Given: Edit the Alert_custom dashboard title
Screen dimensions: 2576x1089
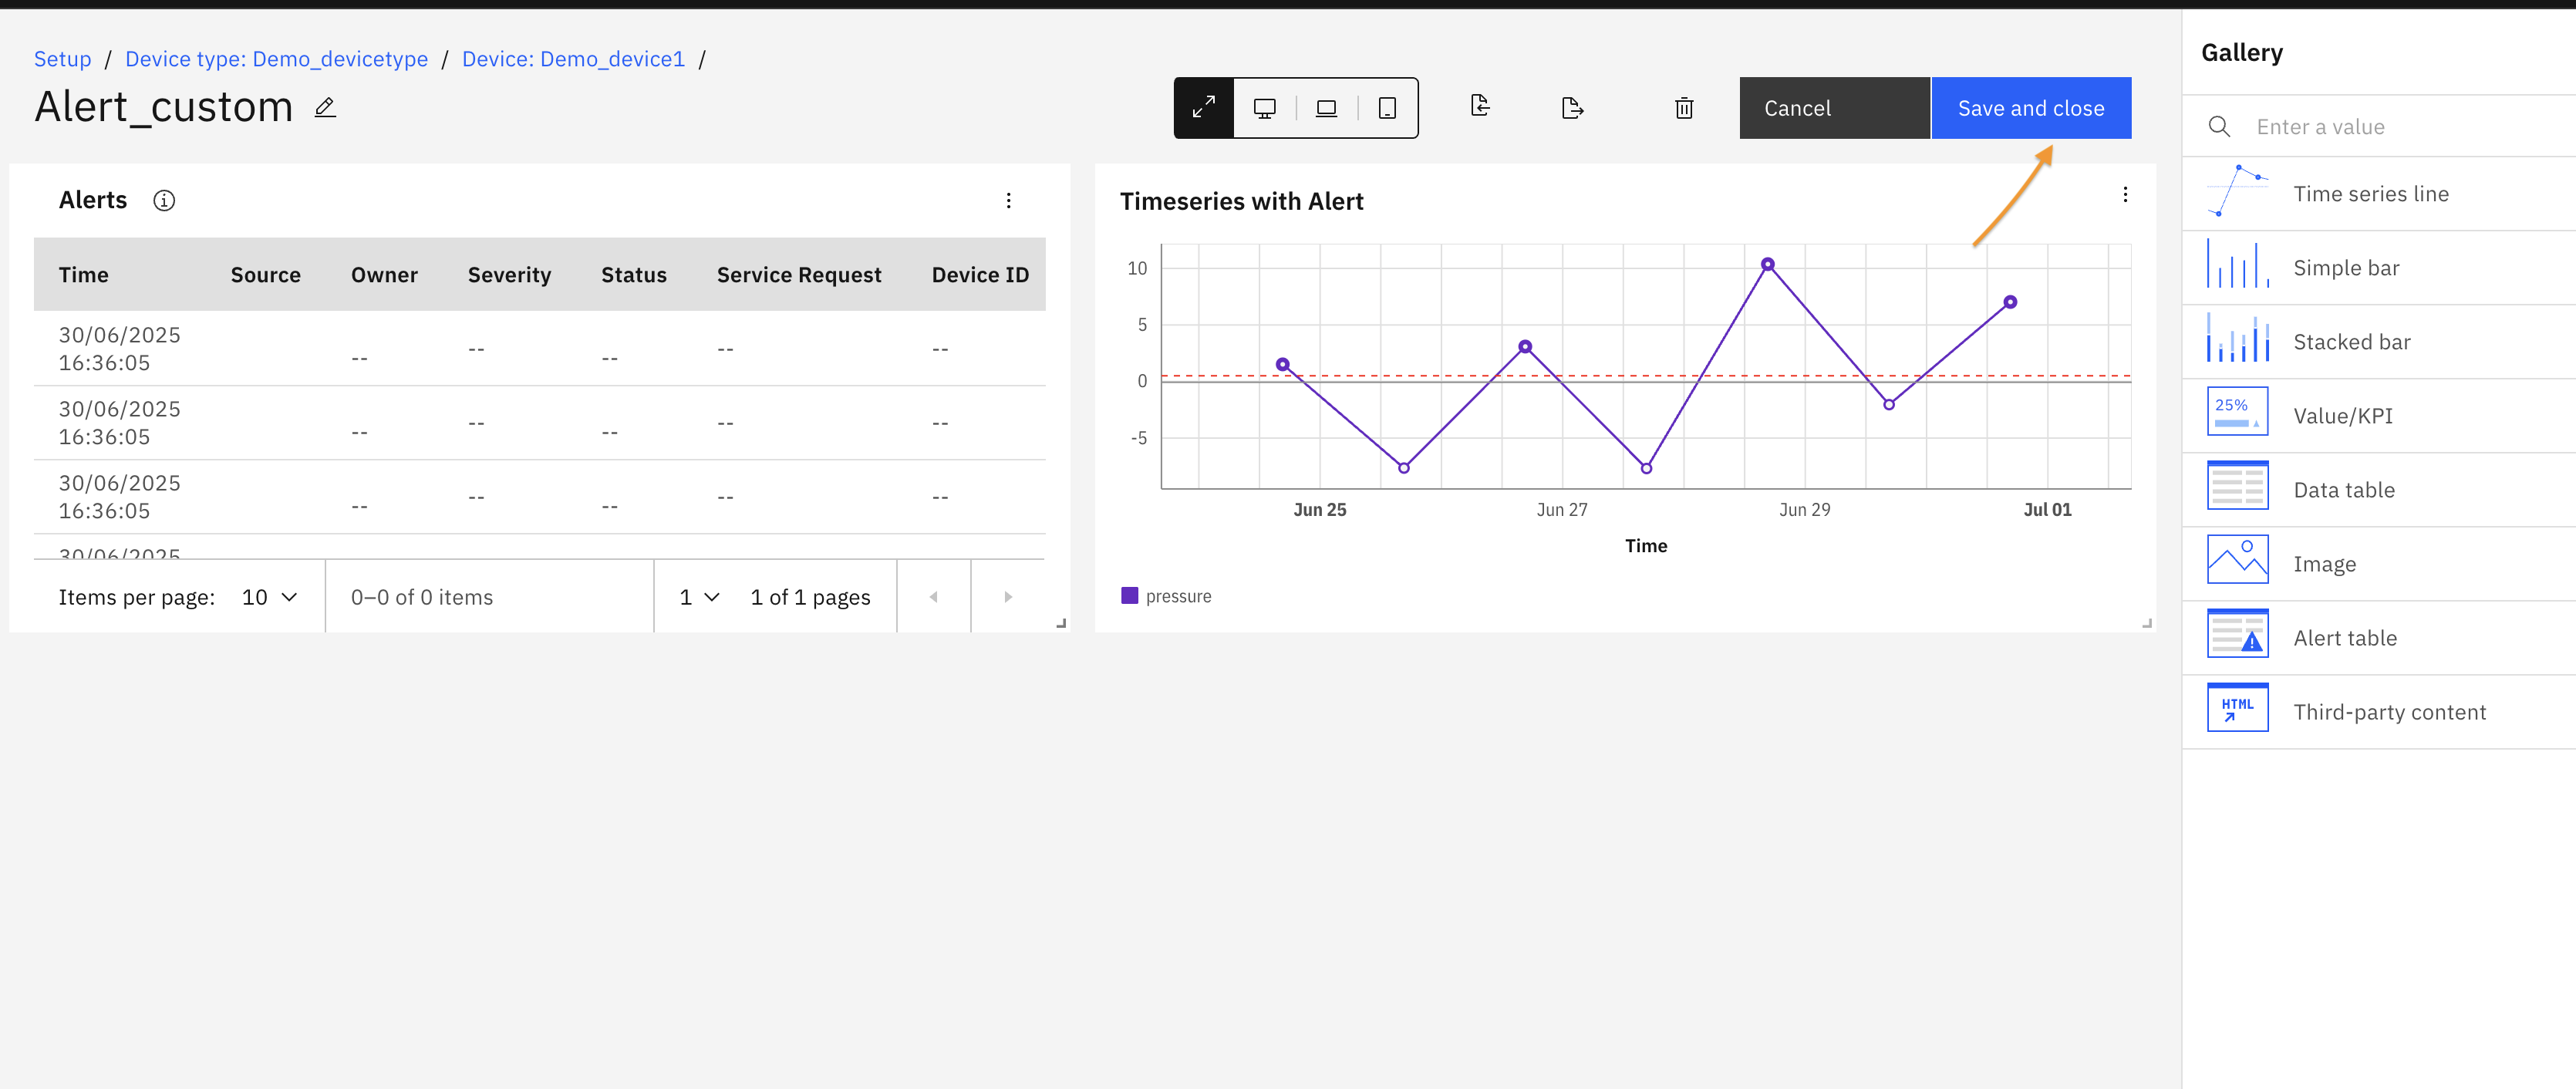Looking at the screenshot, I should coord(325,108).
